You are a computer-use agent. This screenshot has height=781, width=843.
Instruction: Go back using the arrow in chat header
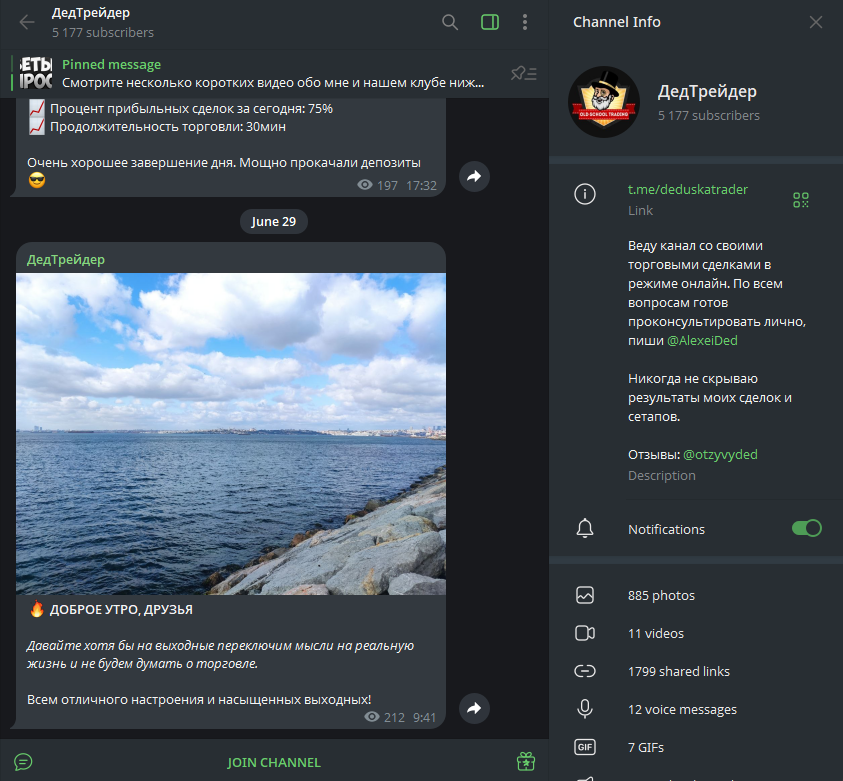[x=26, y=22]
